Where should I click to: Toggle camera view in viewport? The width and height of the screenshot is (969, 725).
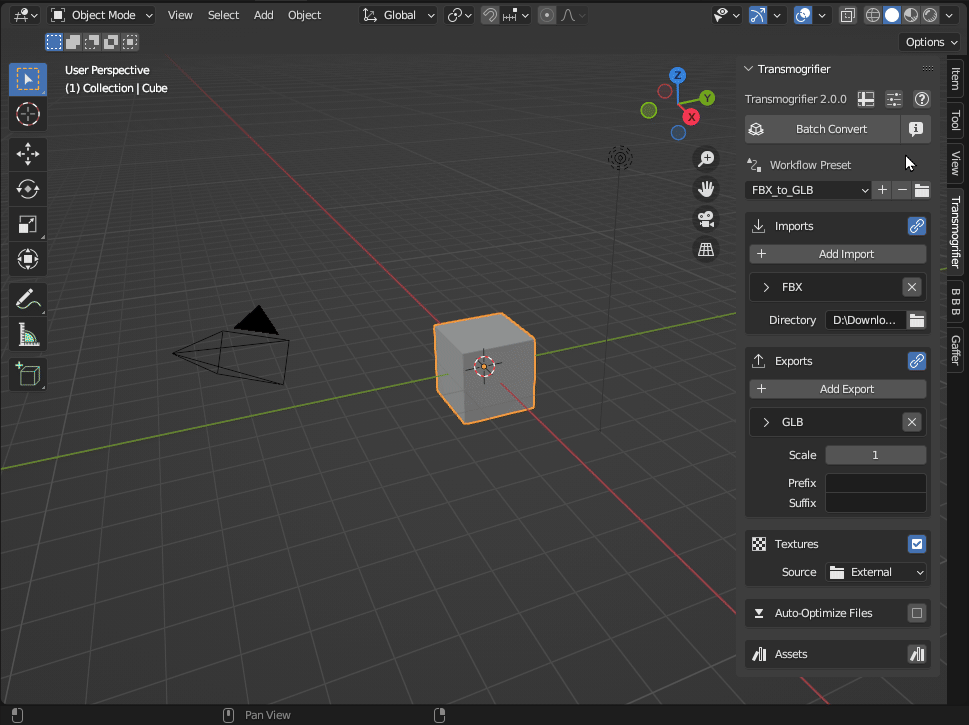pyautogui.click(x=706, y=219)
